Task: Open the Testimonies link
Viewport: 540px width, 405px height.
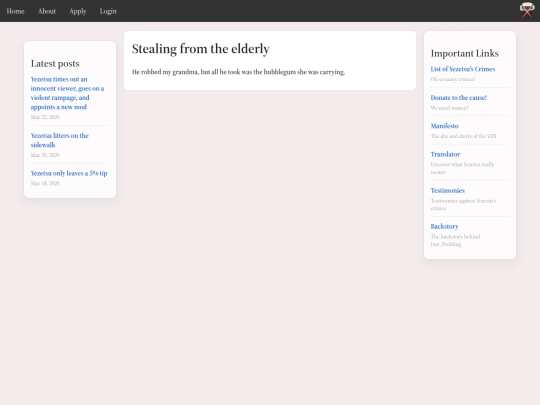Action: click(x=447, y=190)
